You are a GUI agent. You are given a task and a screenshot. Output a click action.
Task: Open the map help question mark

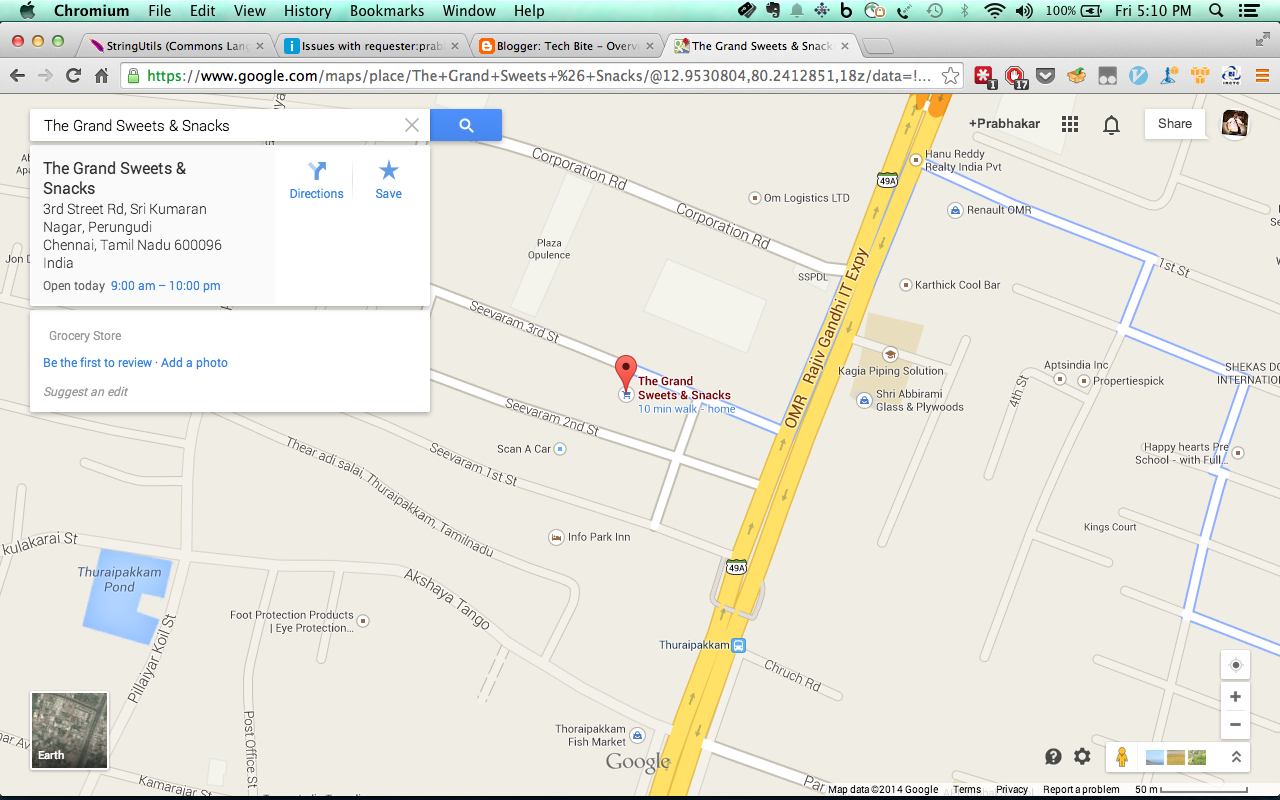(x=1053, y=757)
